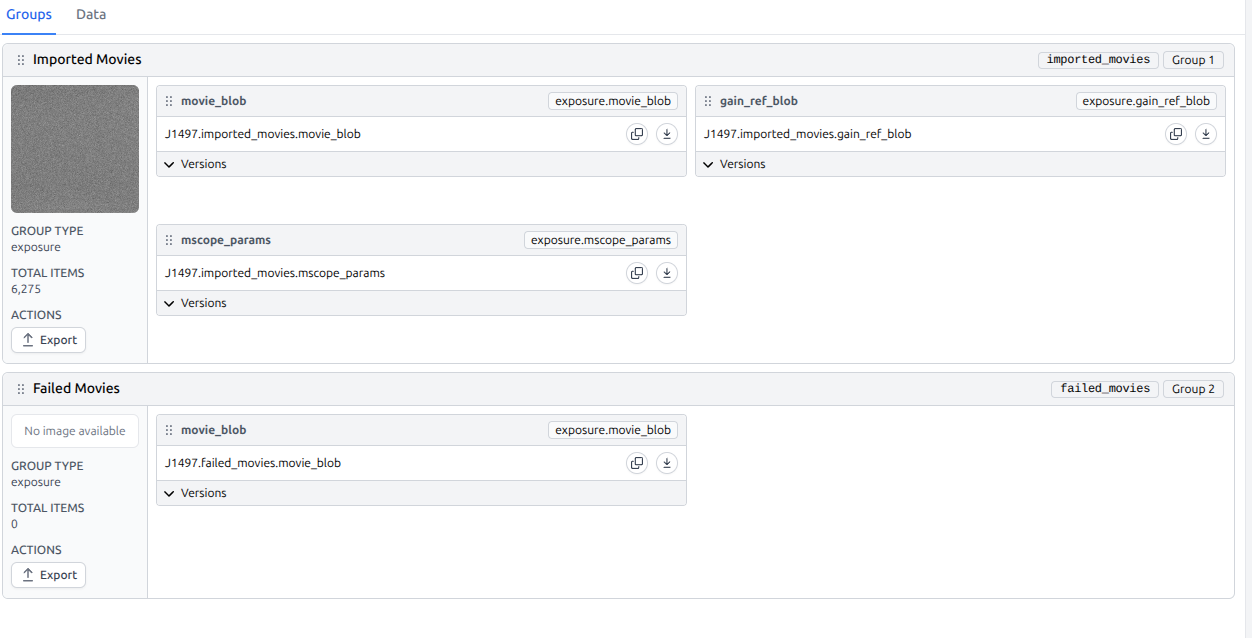The height and width of the screenshot is (638, 1252).
Task: Copy the imported_movies.gain_ref_blob path
Action: [x=1176, y=134]
